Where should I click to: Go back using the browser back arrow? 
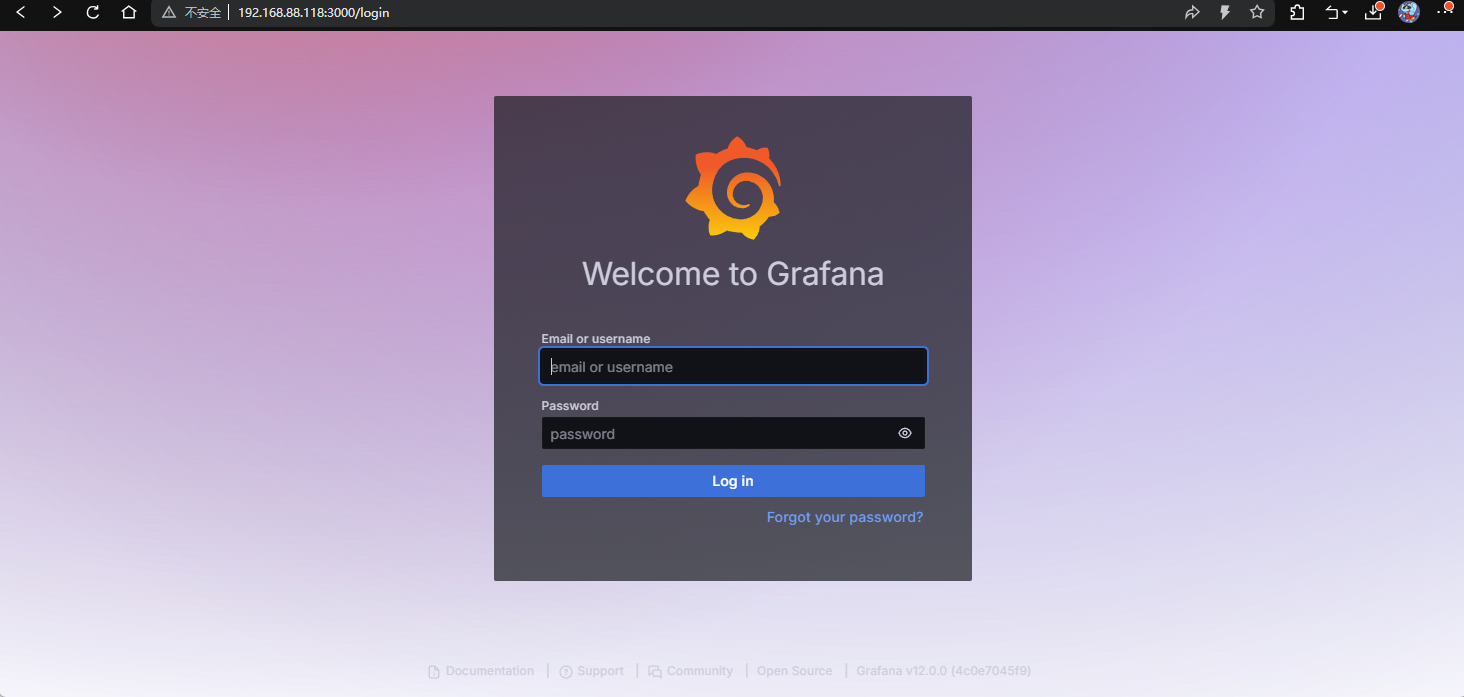point(20,13)
